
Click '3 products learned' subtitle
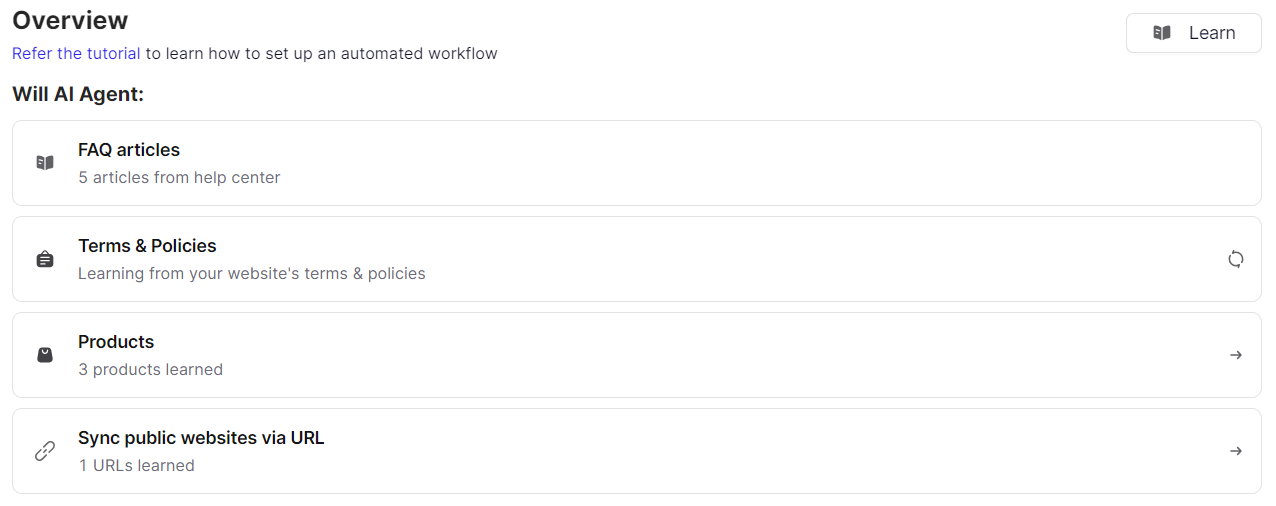150,370
